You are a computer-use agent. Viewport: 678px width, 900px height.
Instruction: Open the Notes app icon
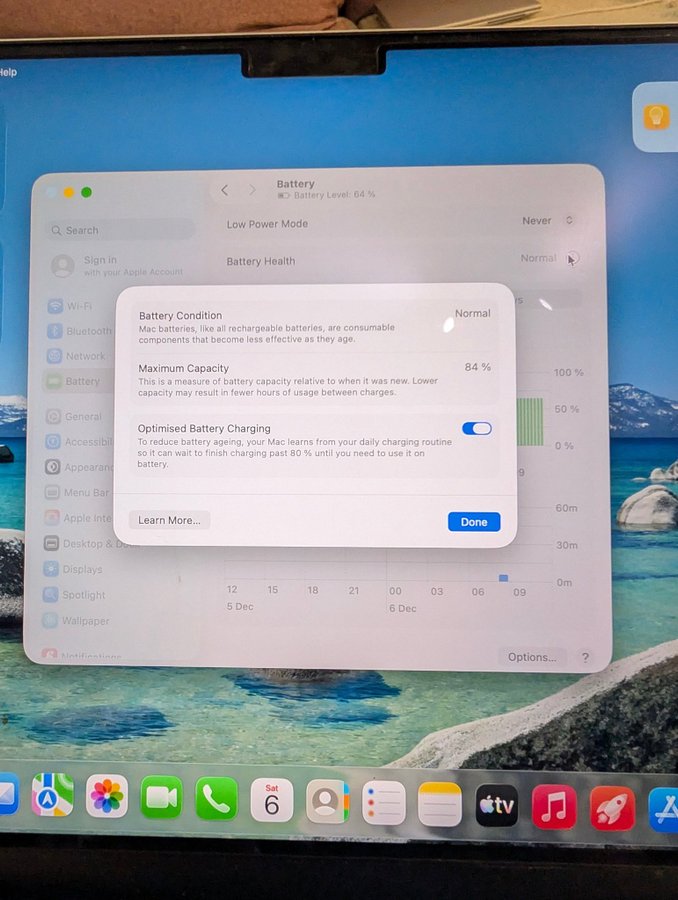click(x=440, y=804)
